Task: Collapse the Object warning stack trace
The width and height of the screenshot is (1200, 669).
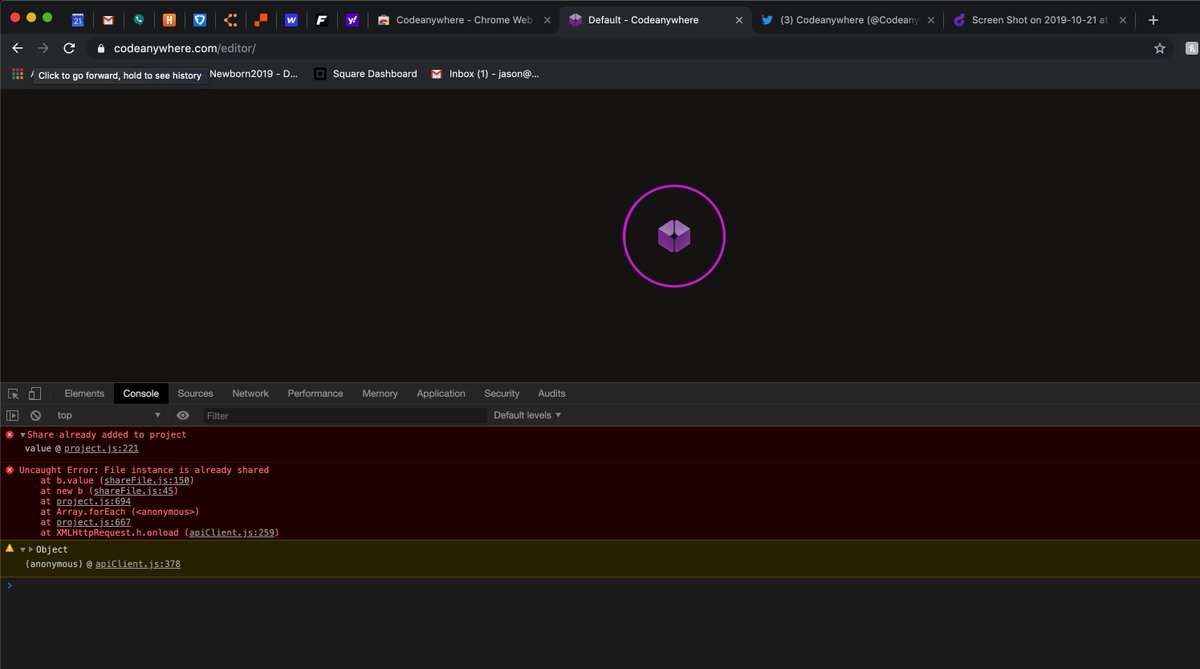Action: [22, 550]
